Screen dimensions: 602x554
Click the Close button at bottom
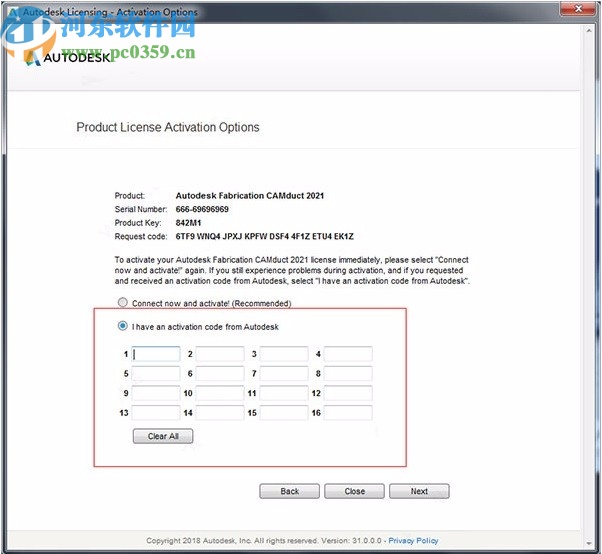354,491
